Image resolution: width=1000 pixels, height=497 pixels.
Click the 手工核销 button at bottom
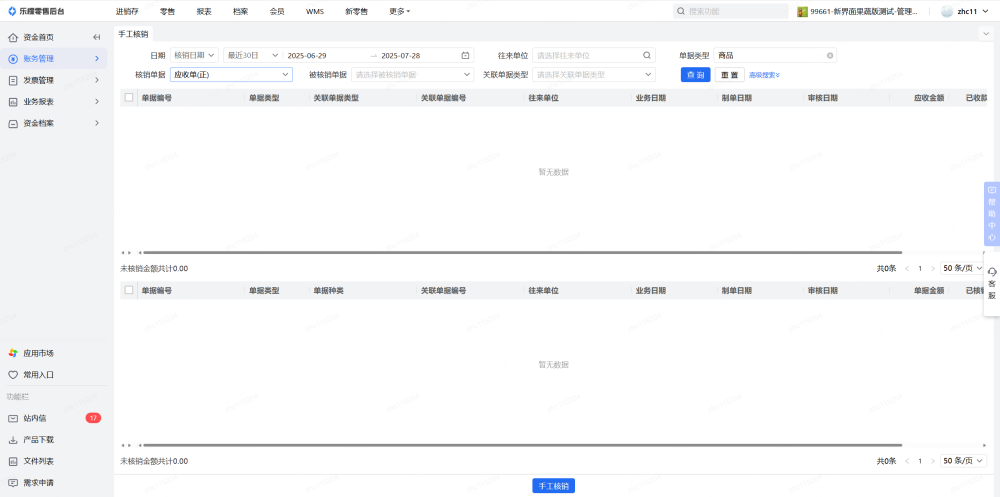pyautogui.click(x=553, y=486)
